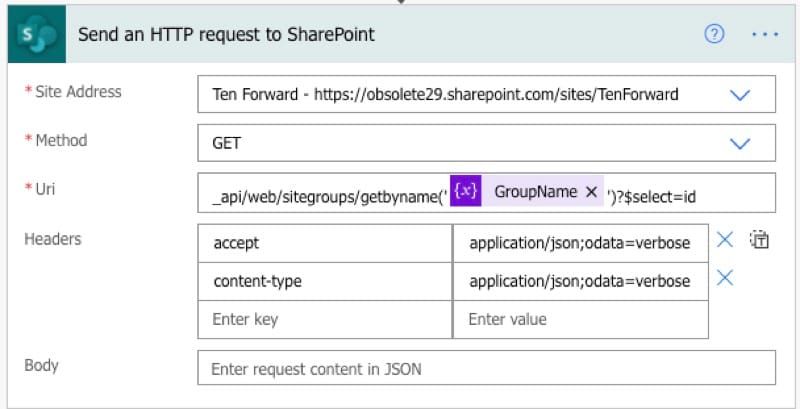Delete the accept header row
800x409 pixels.
[725, 239]
